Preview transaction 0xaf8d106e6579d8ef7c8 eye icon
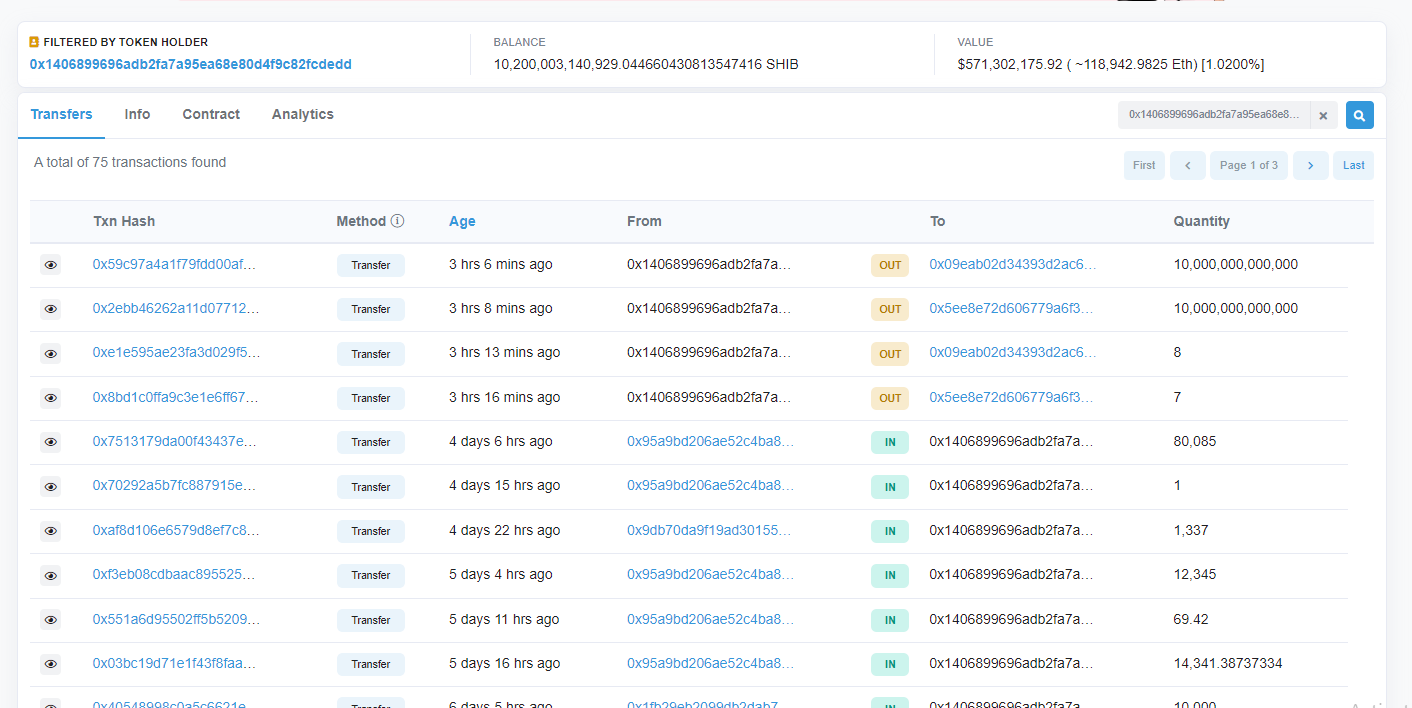Viewport: 1412px width, 708px height. point(51,531)
